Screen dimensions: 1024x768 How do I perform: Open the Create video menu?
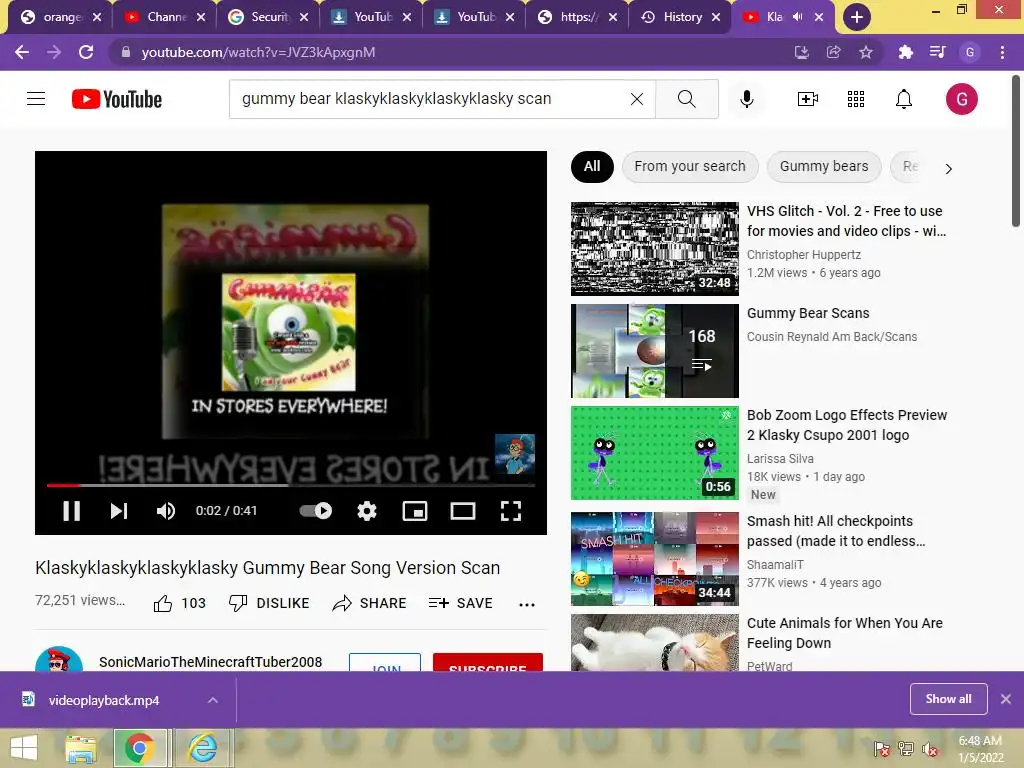pos(808,99)
